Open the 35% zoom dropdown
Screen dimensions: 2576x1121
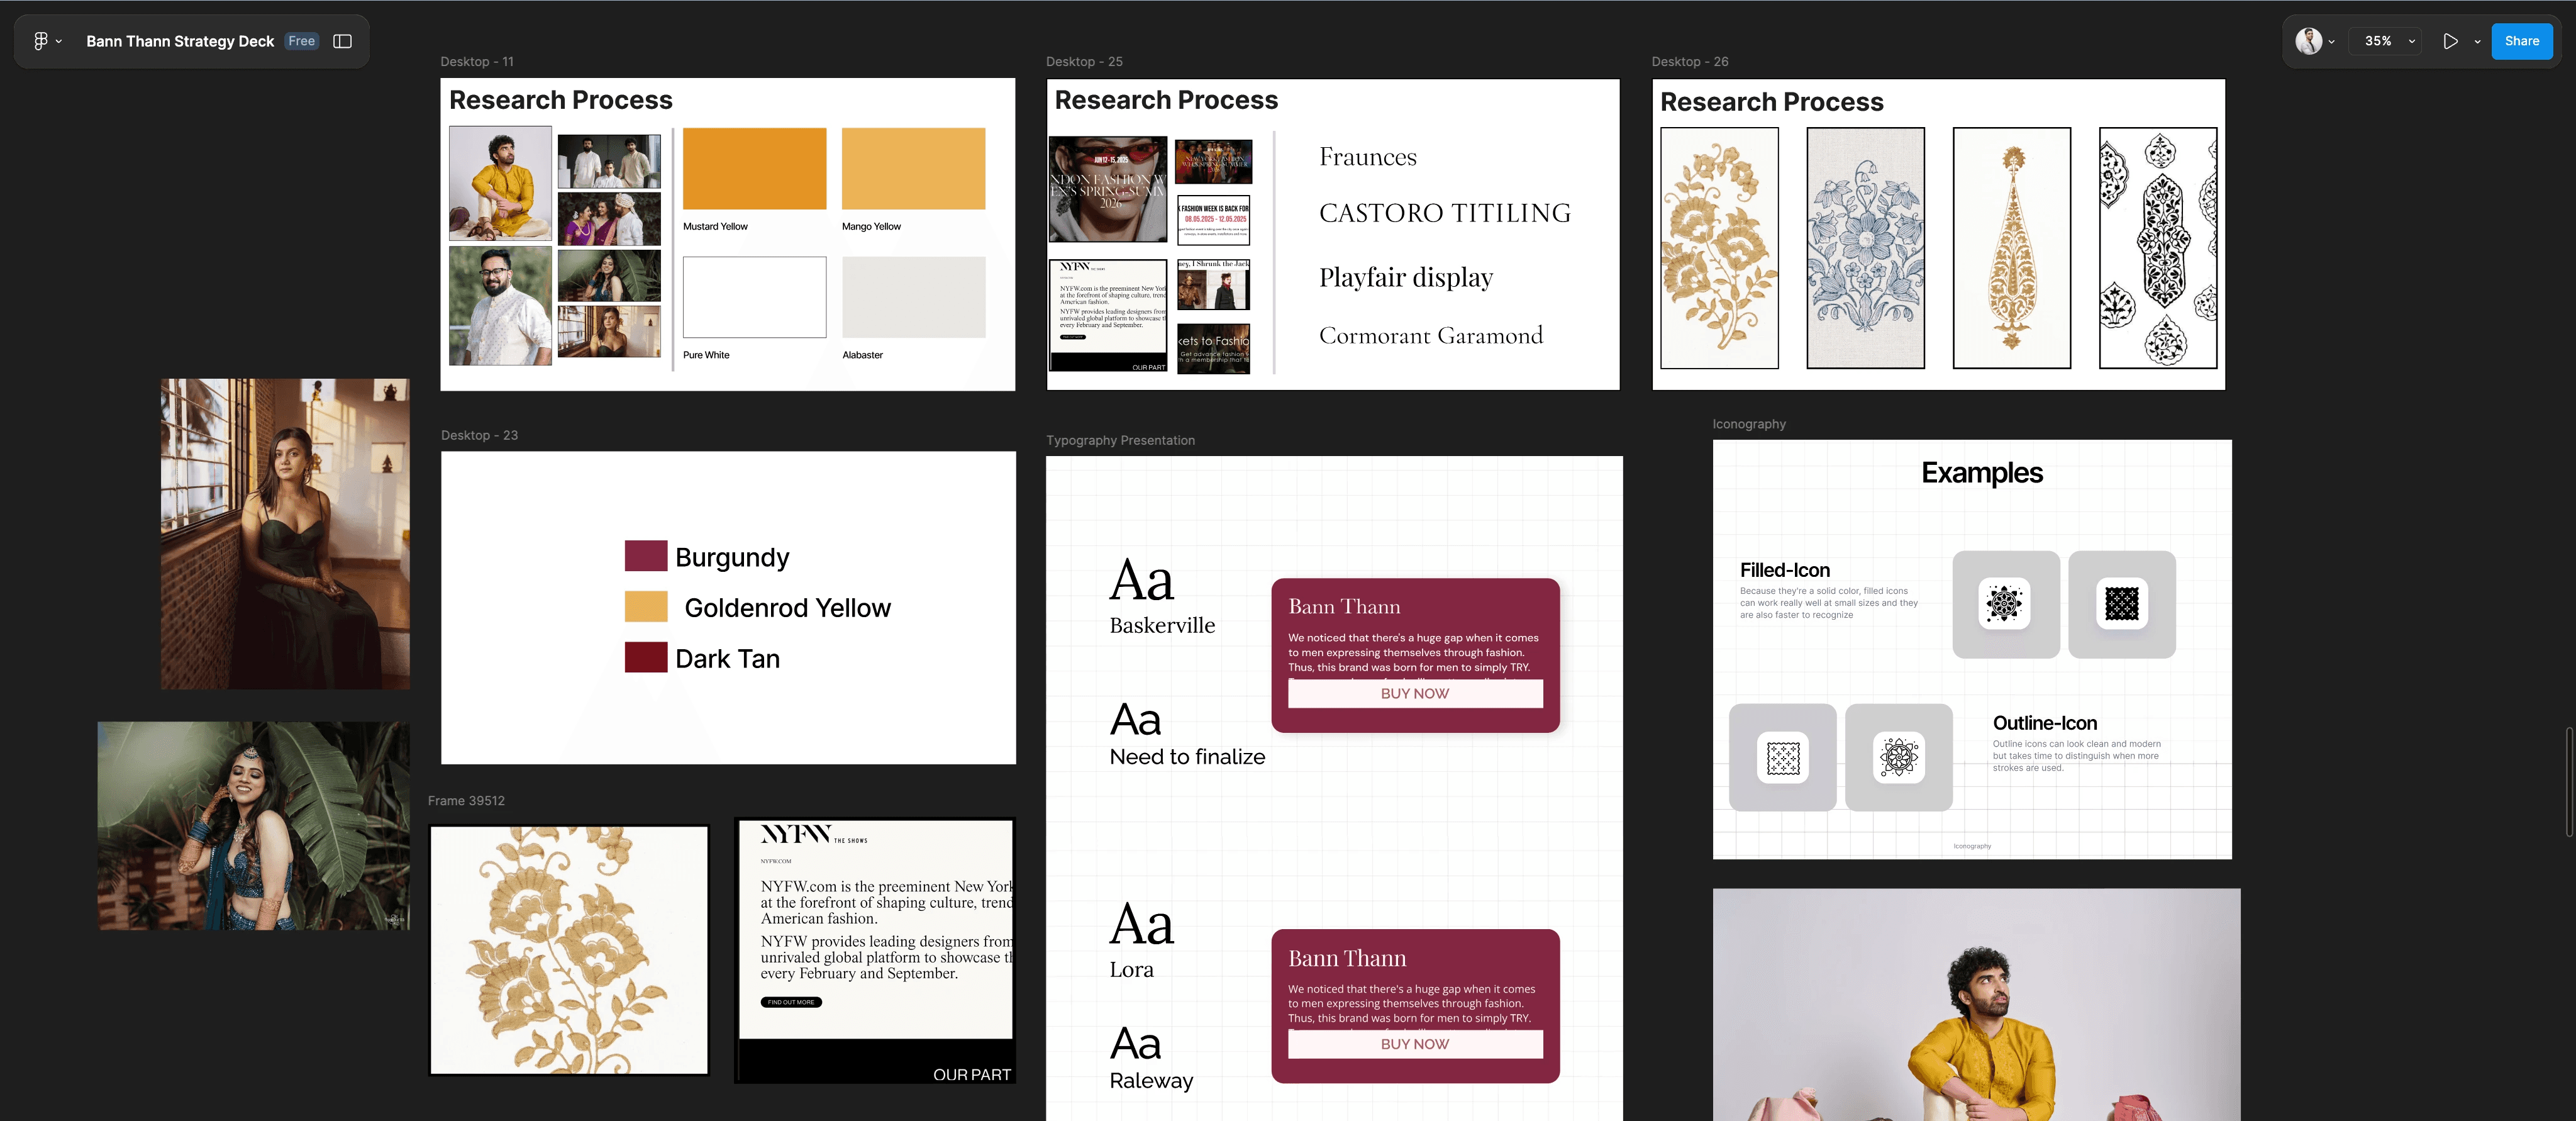tap(2389, 41)
